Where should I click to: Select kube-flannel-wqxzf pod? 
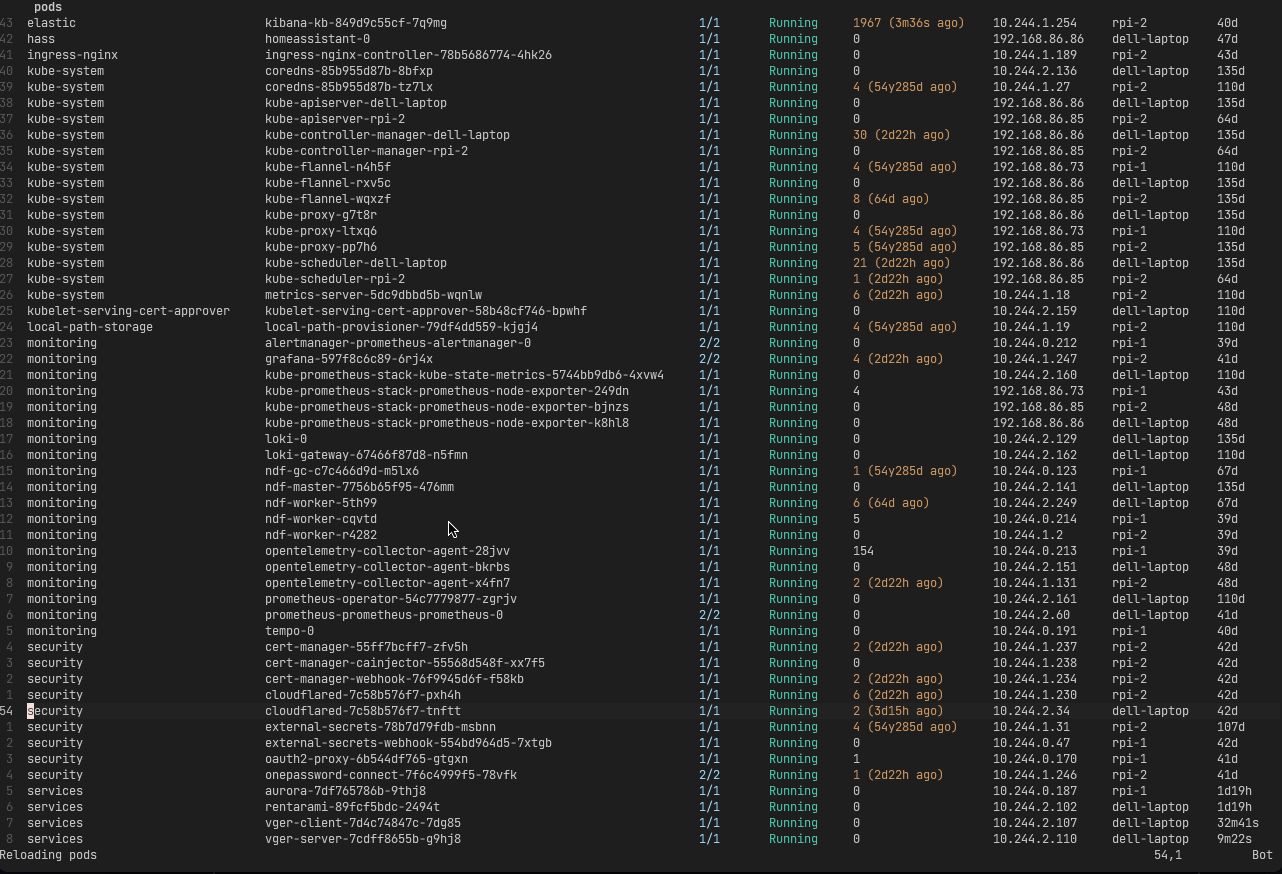coord(328,199)
